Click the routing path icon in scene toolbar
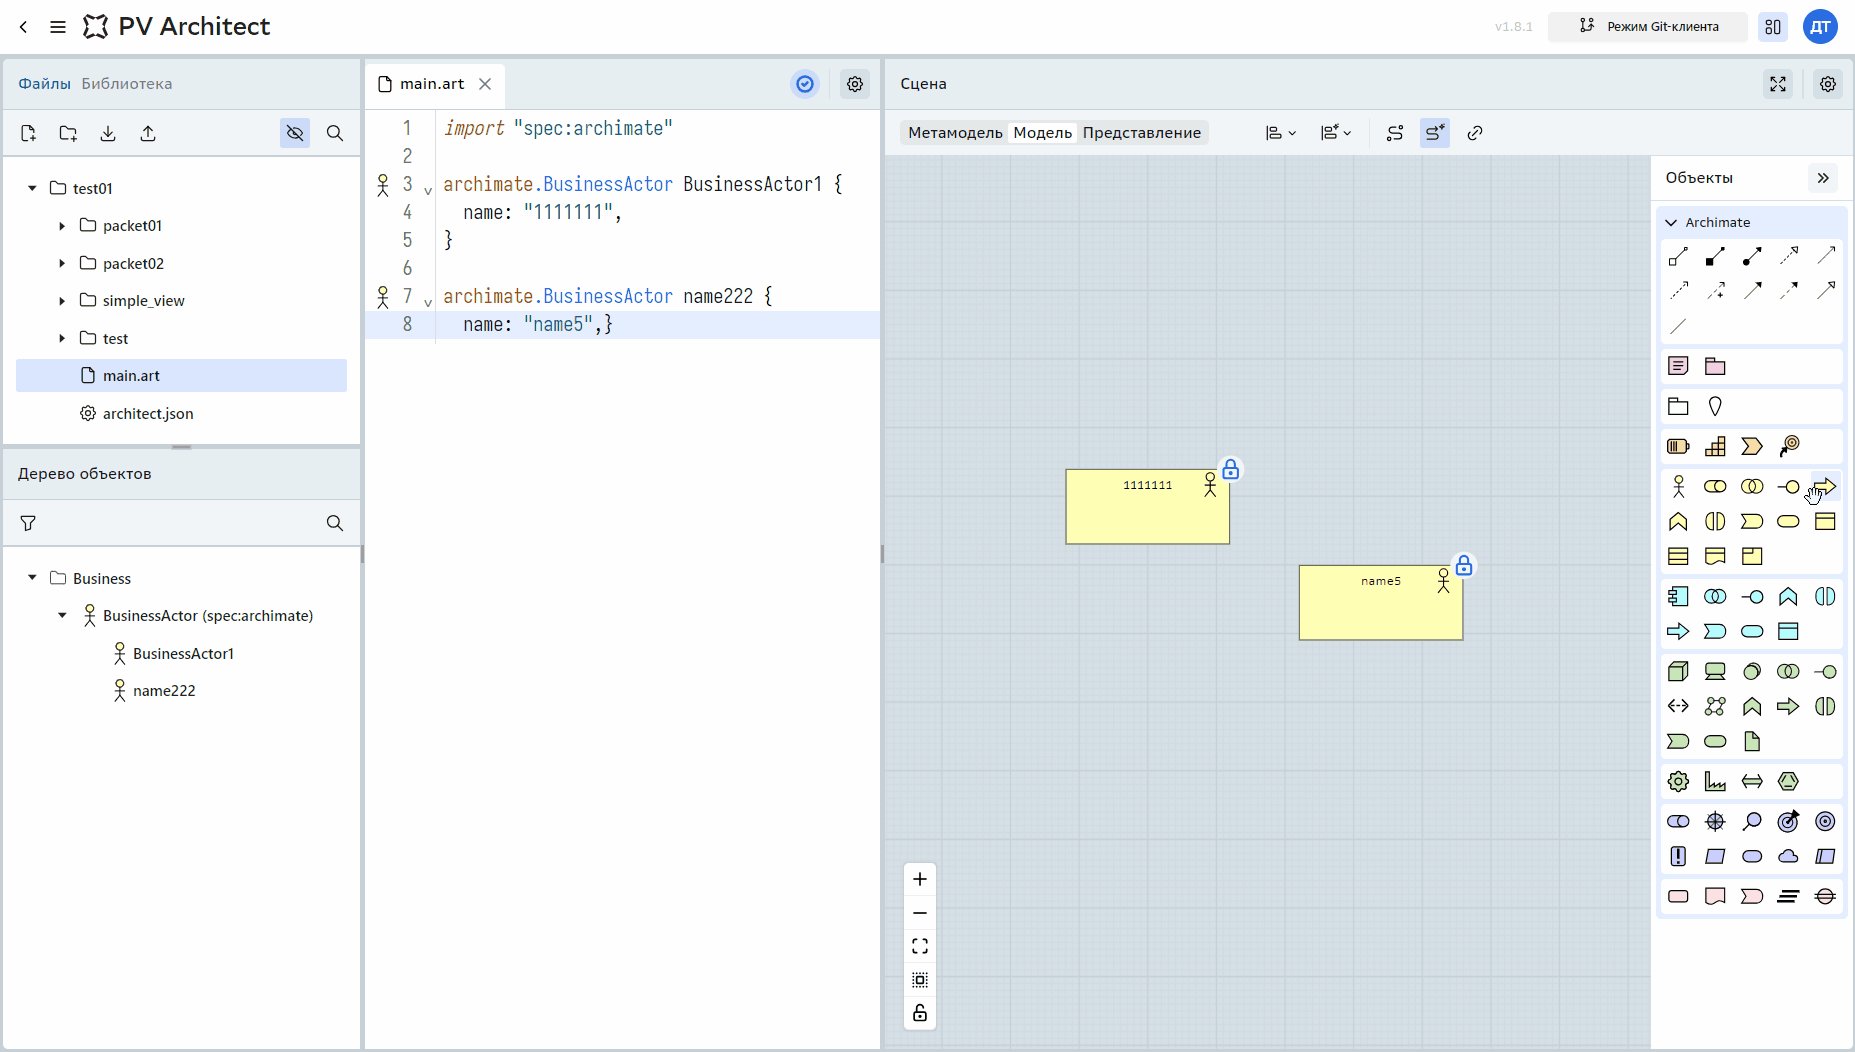This screenshot has width=1855, height=1052. pyautogui.click(x=1395, y=133)
